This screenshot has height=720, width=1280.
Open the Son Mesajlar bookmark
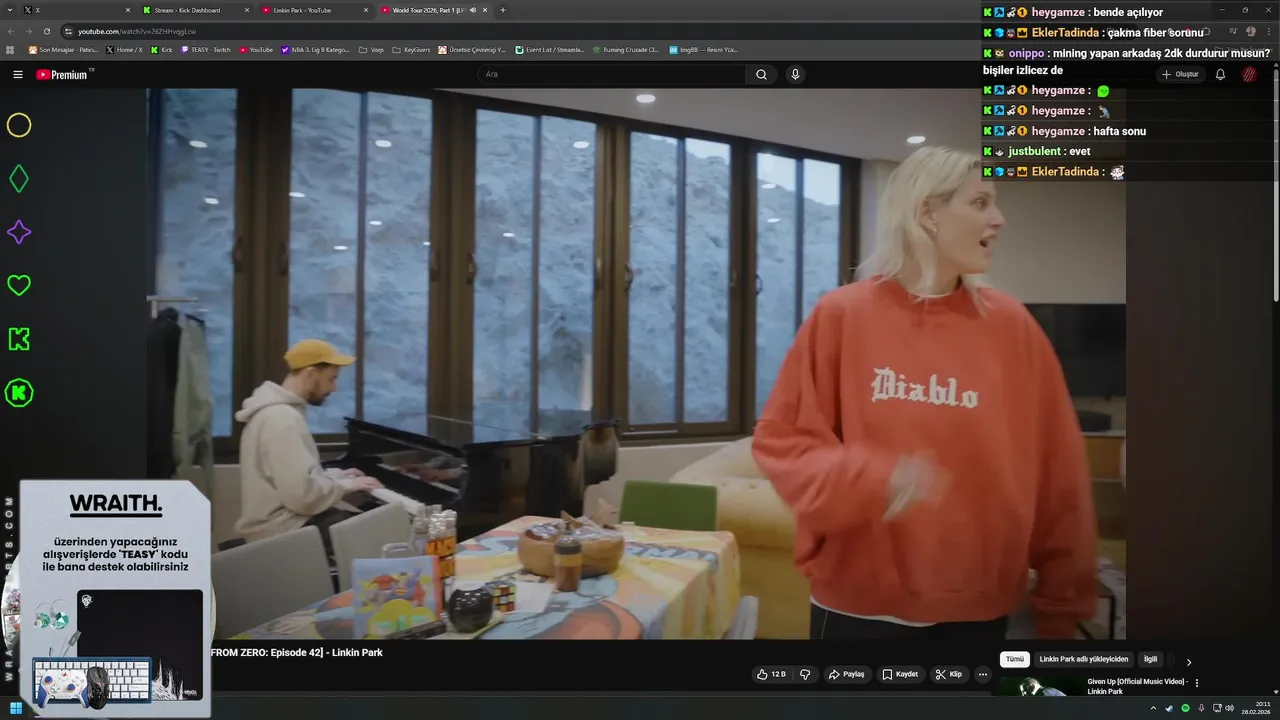[x=64, y=49]
